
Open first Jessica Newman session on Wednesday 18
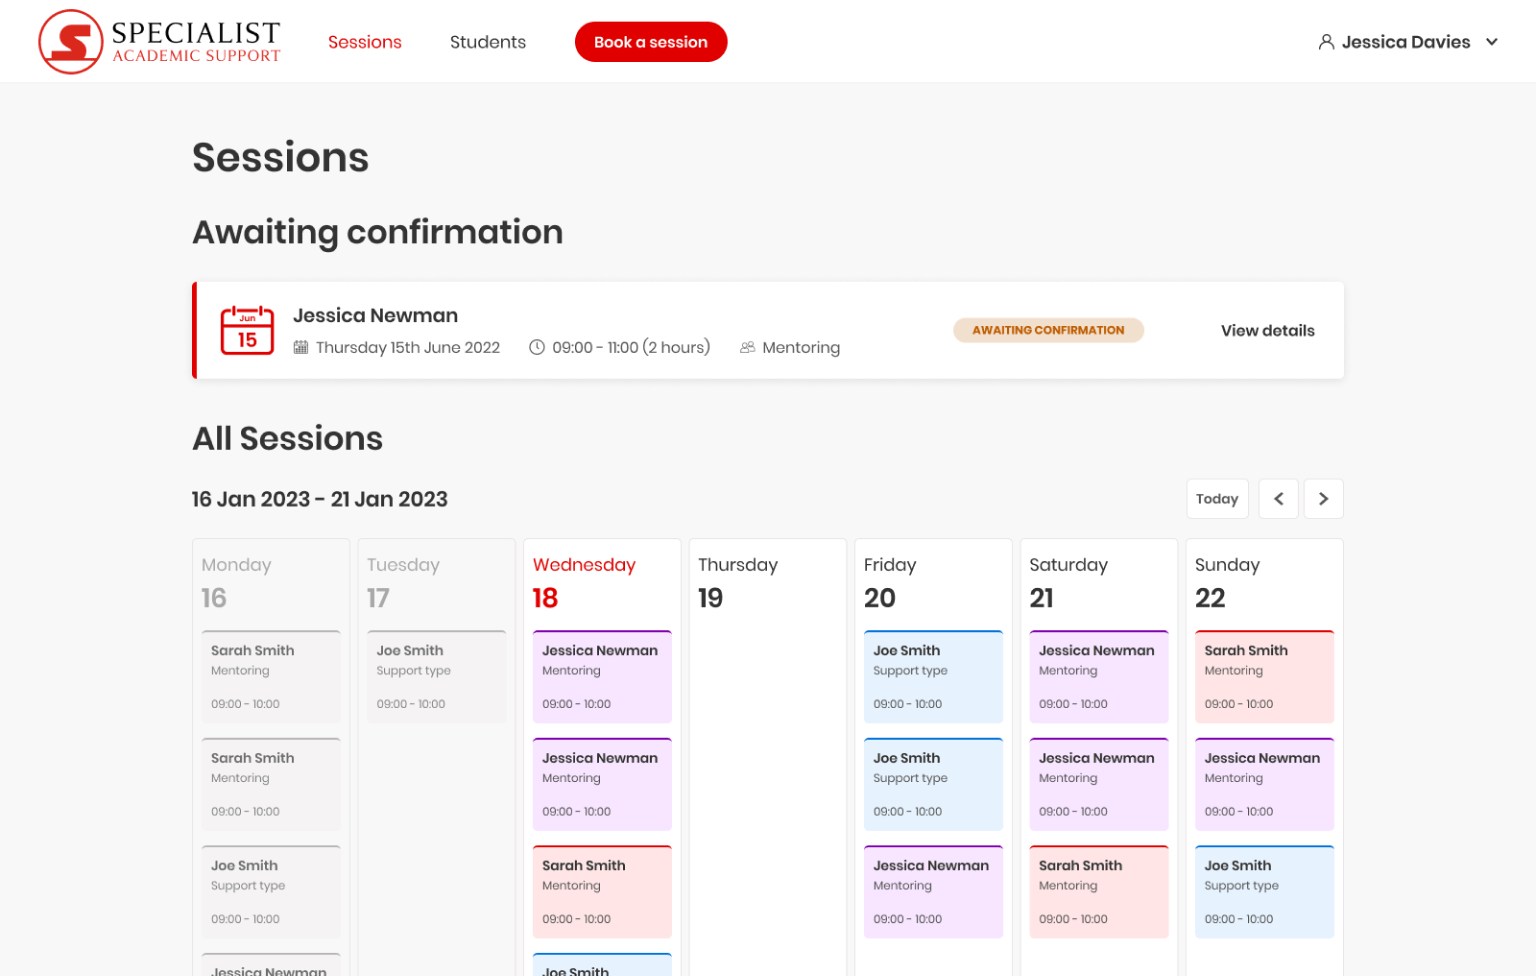point(602,677)
